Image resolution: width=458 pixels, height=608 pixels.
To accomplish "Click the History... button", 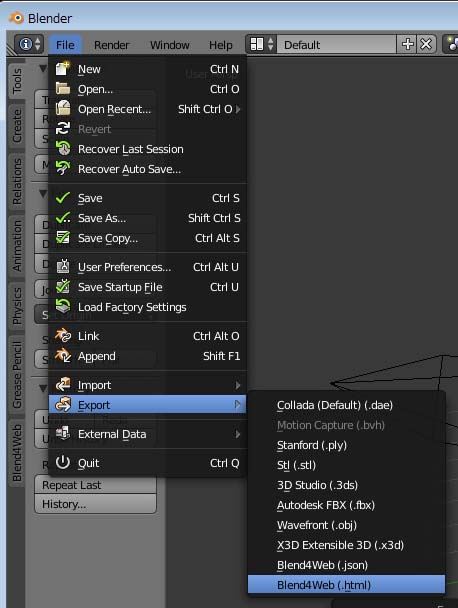I will pyautogui.click(x=95, y=504).
